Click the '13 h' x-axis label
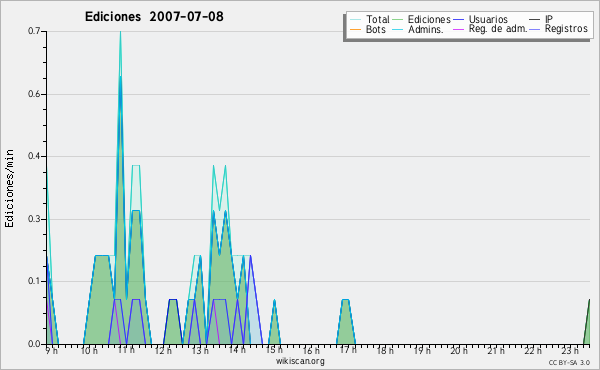This screenshot has height=370, width=600. pos(201,350)
